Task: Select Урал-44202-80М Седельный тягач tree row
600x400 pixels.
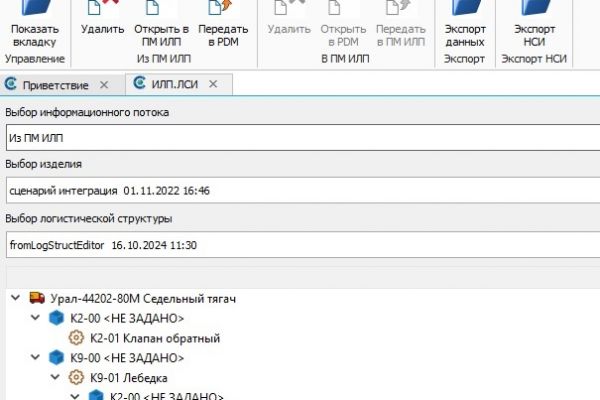Action: pos(143,299)
